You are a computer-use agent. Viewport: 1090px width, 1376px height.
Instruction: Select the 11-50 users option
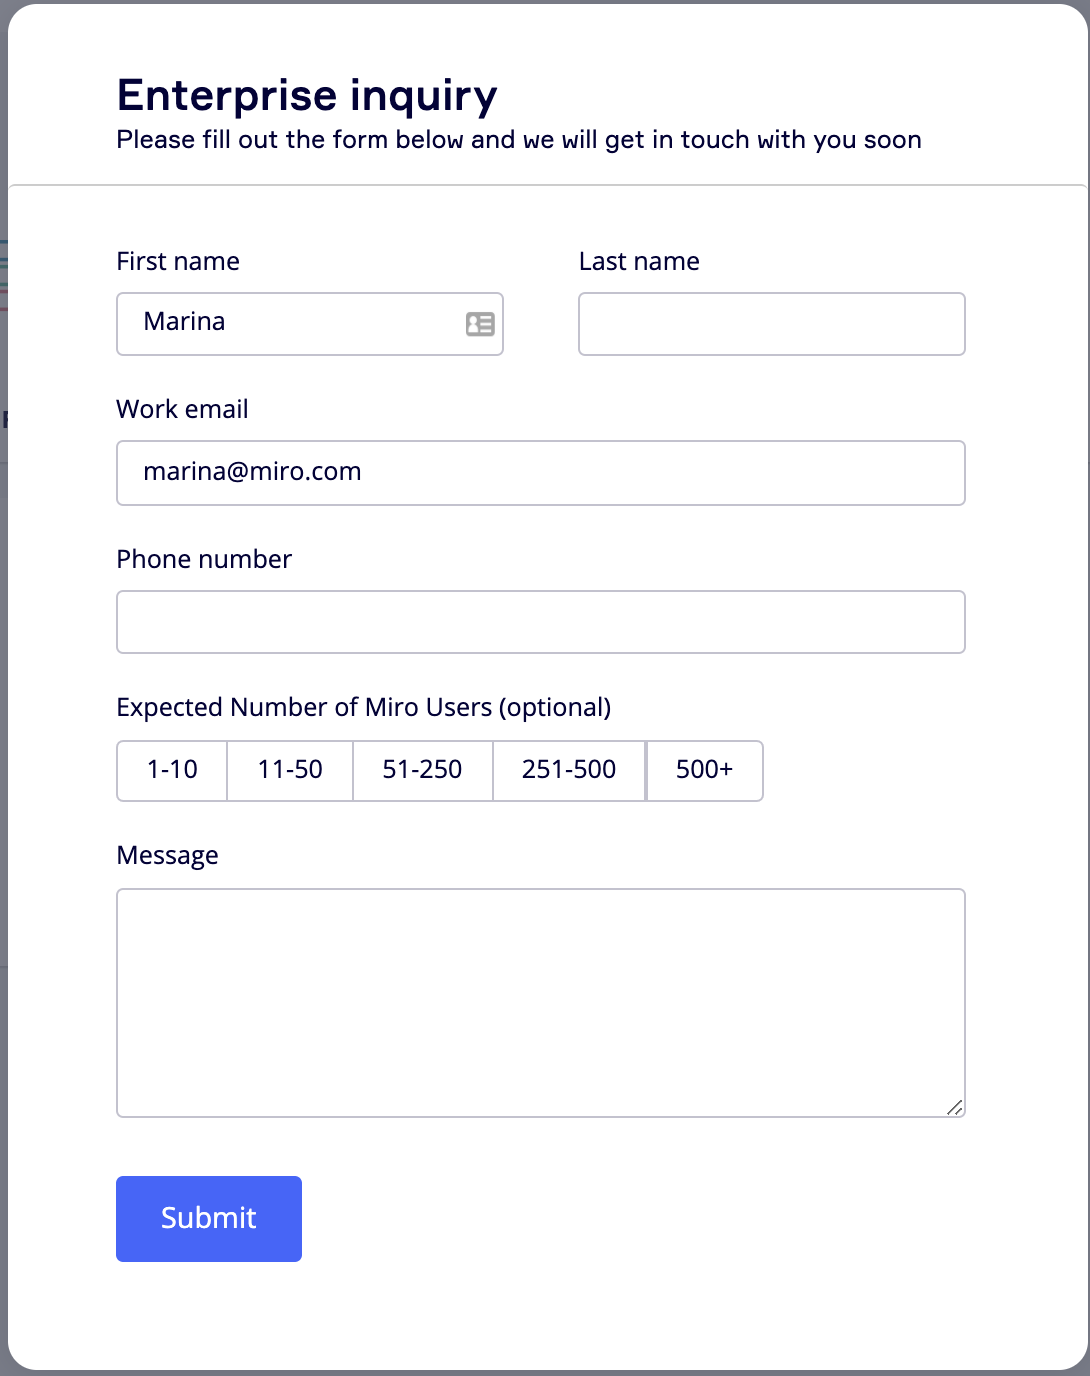point(290,770)
